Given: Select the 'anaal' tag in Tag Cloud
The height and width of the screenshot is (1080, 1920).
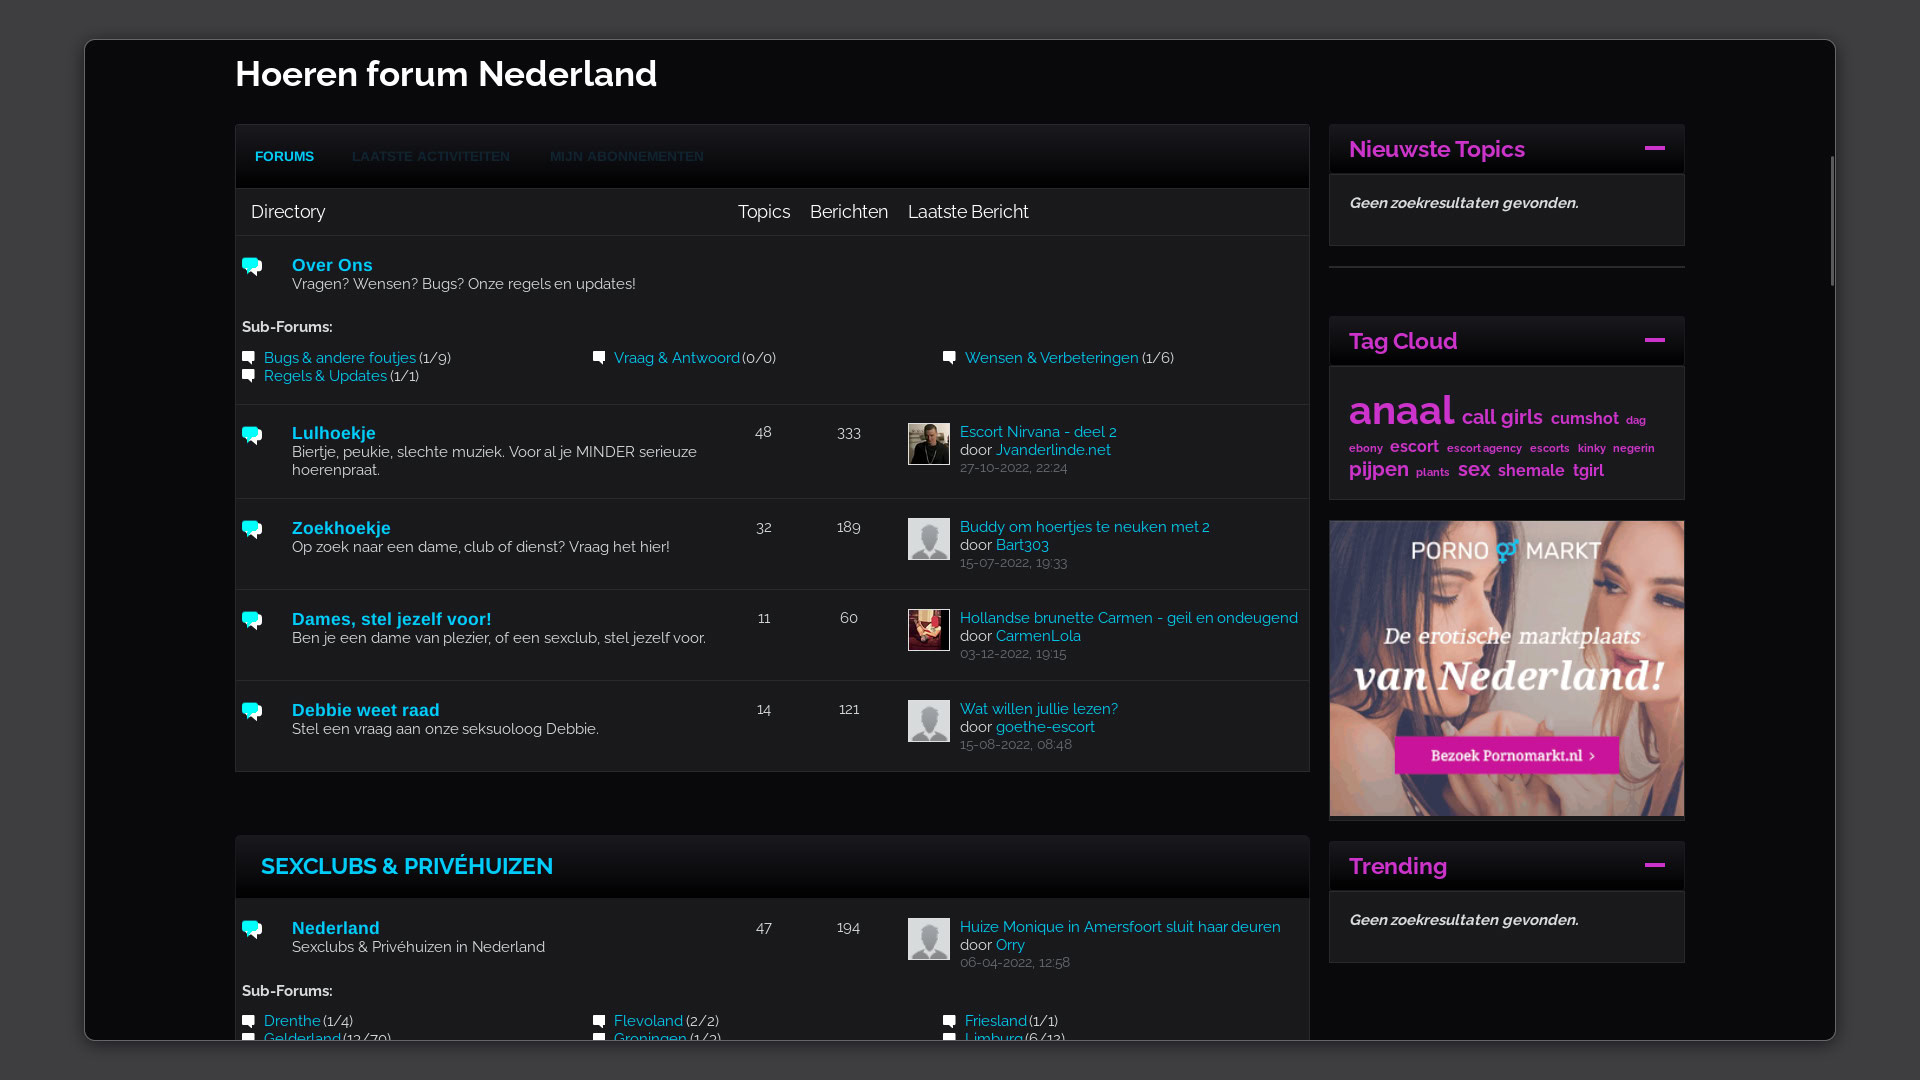Looking at the screenshot, I should coord(1400,411).
